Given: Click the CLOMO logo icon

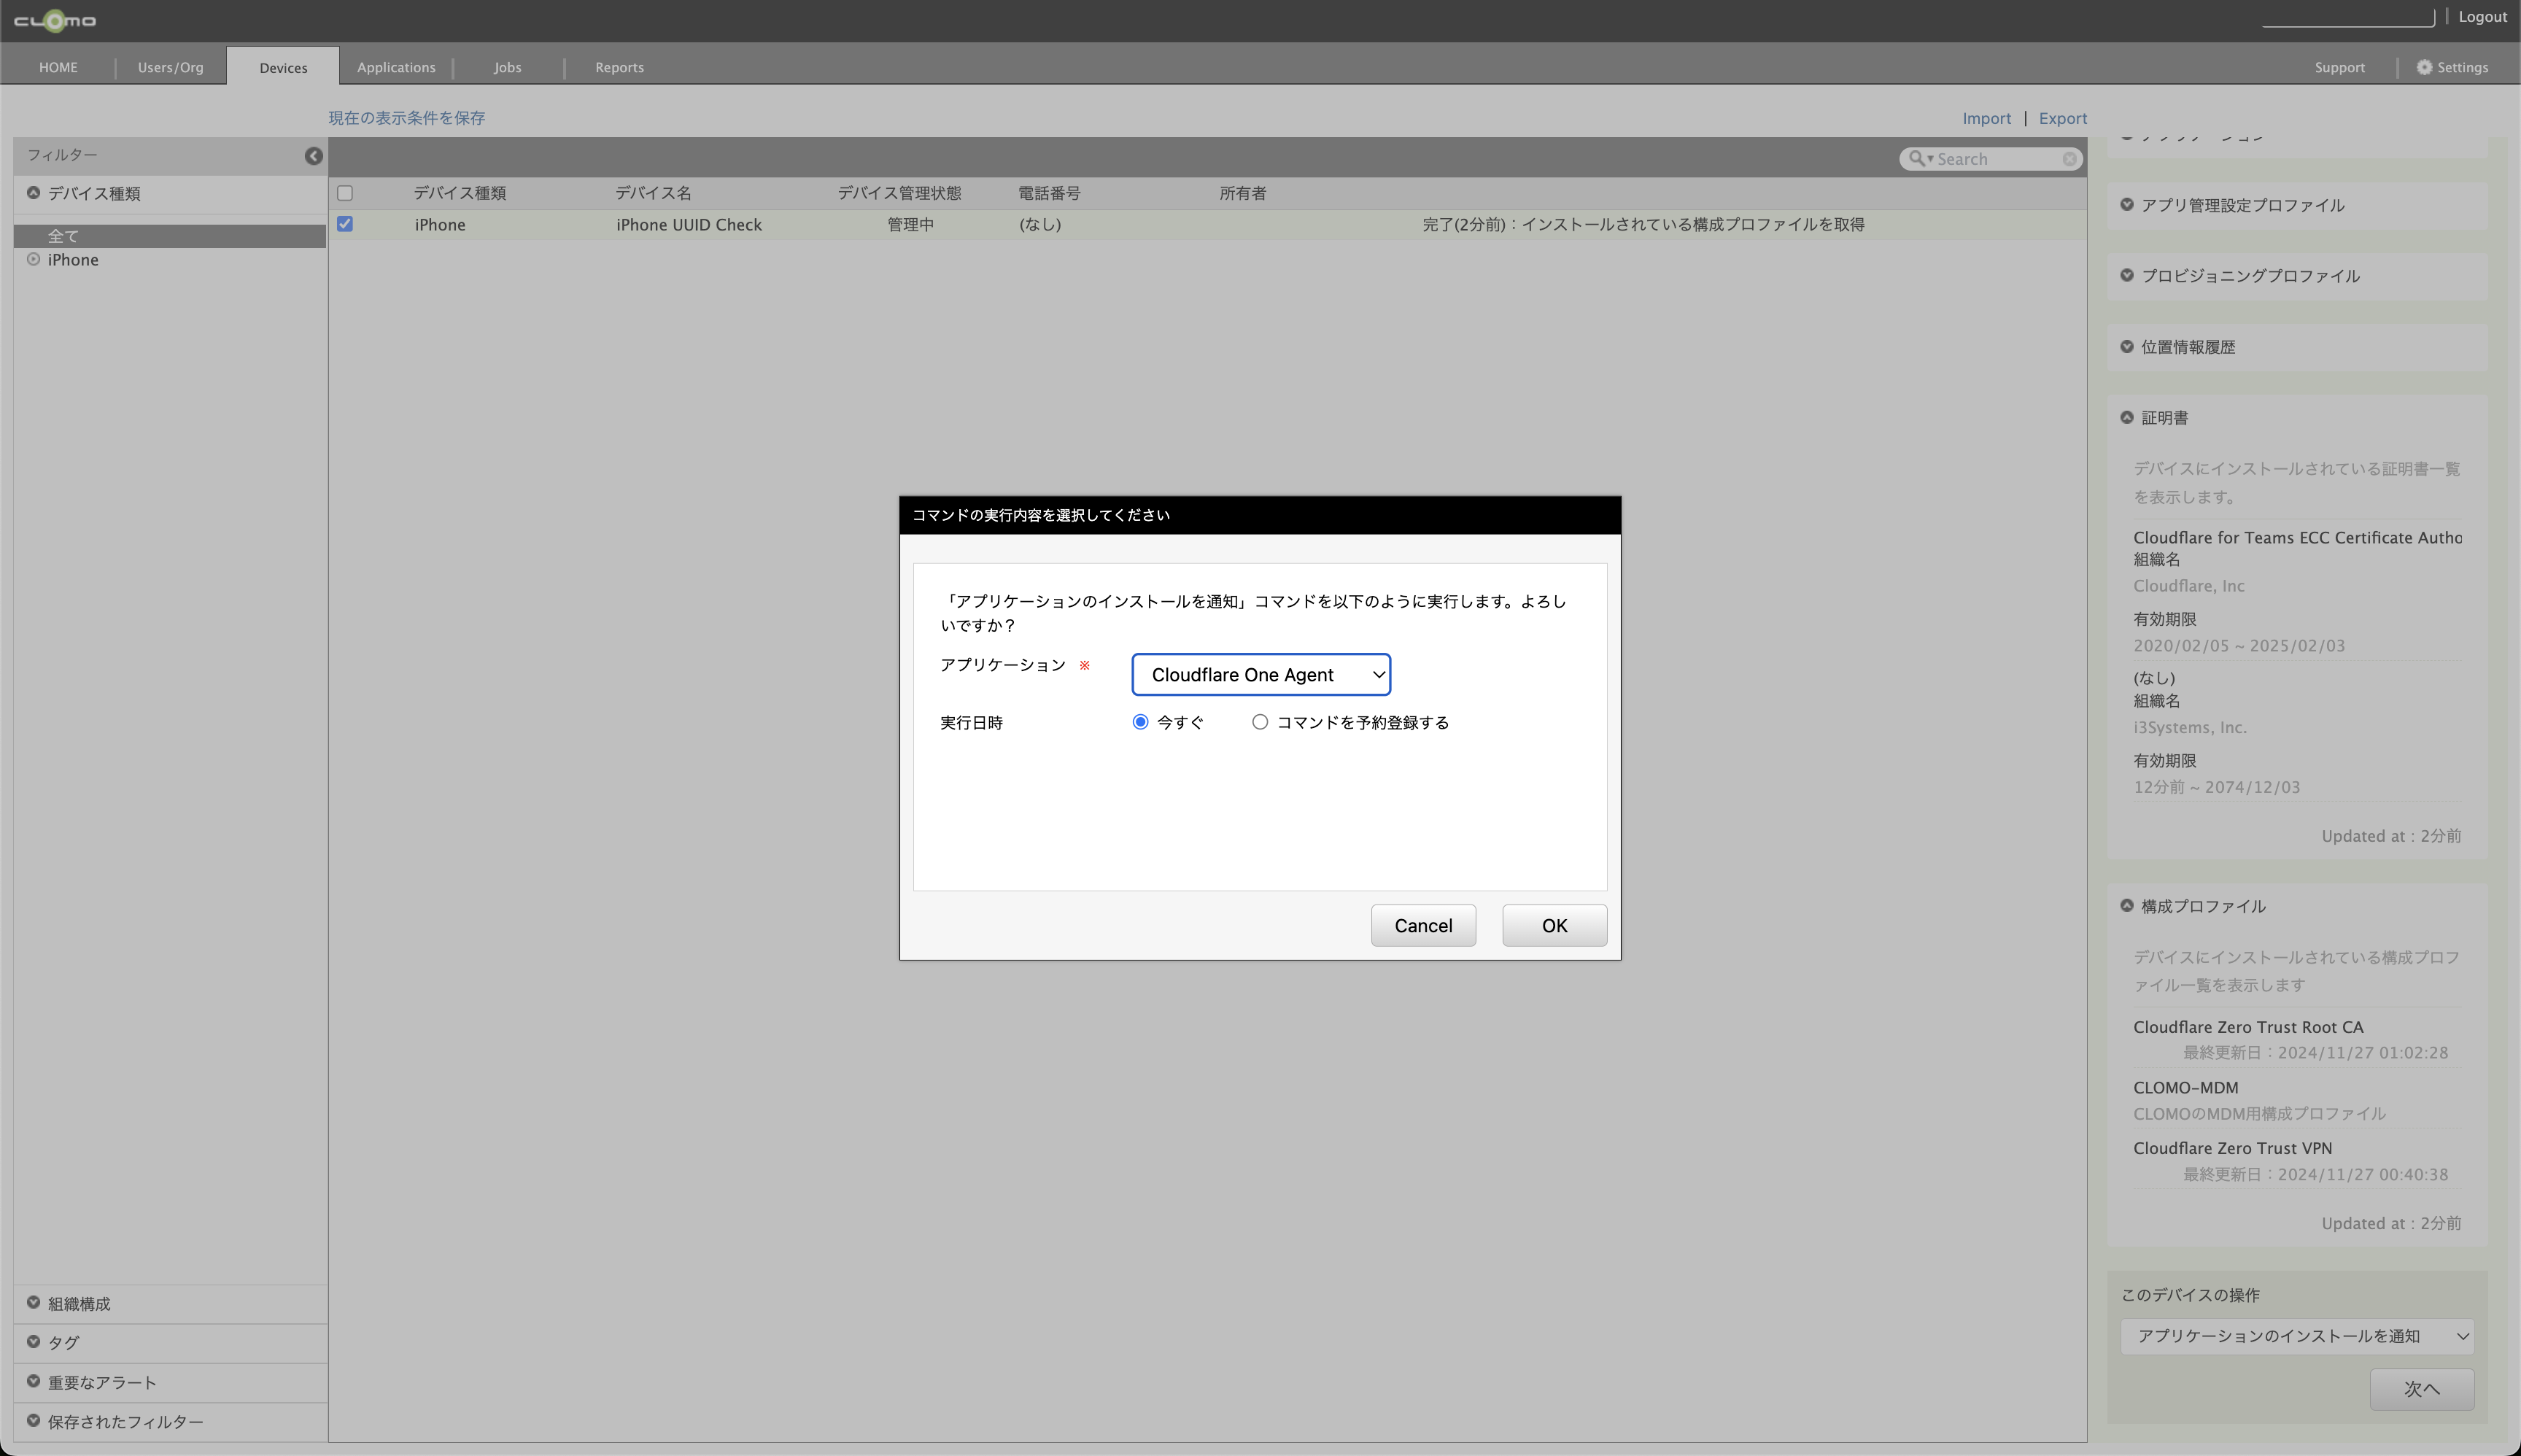Looking at the screenshot, I should 55,20.
